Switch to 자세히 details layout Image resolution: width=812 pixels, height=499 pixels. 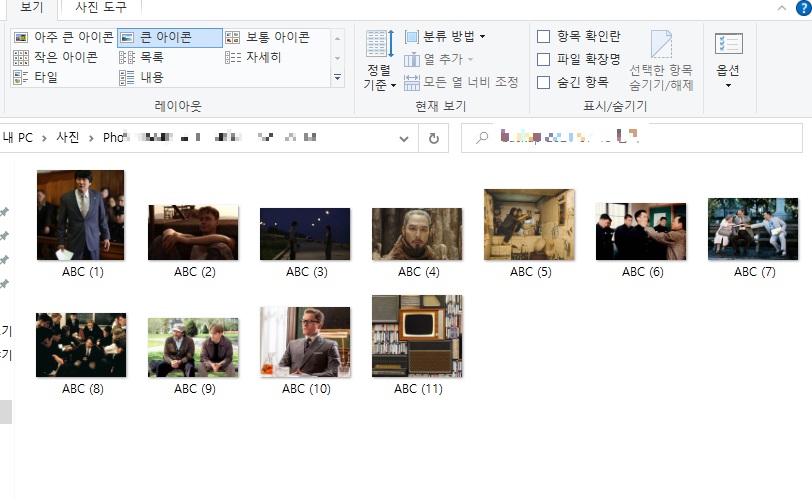(253, 57)
